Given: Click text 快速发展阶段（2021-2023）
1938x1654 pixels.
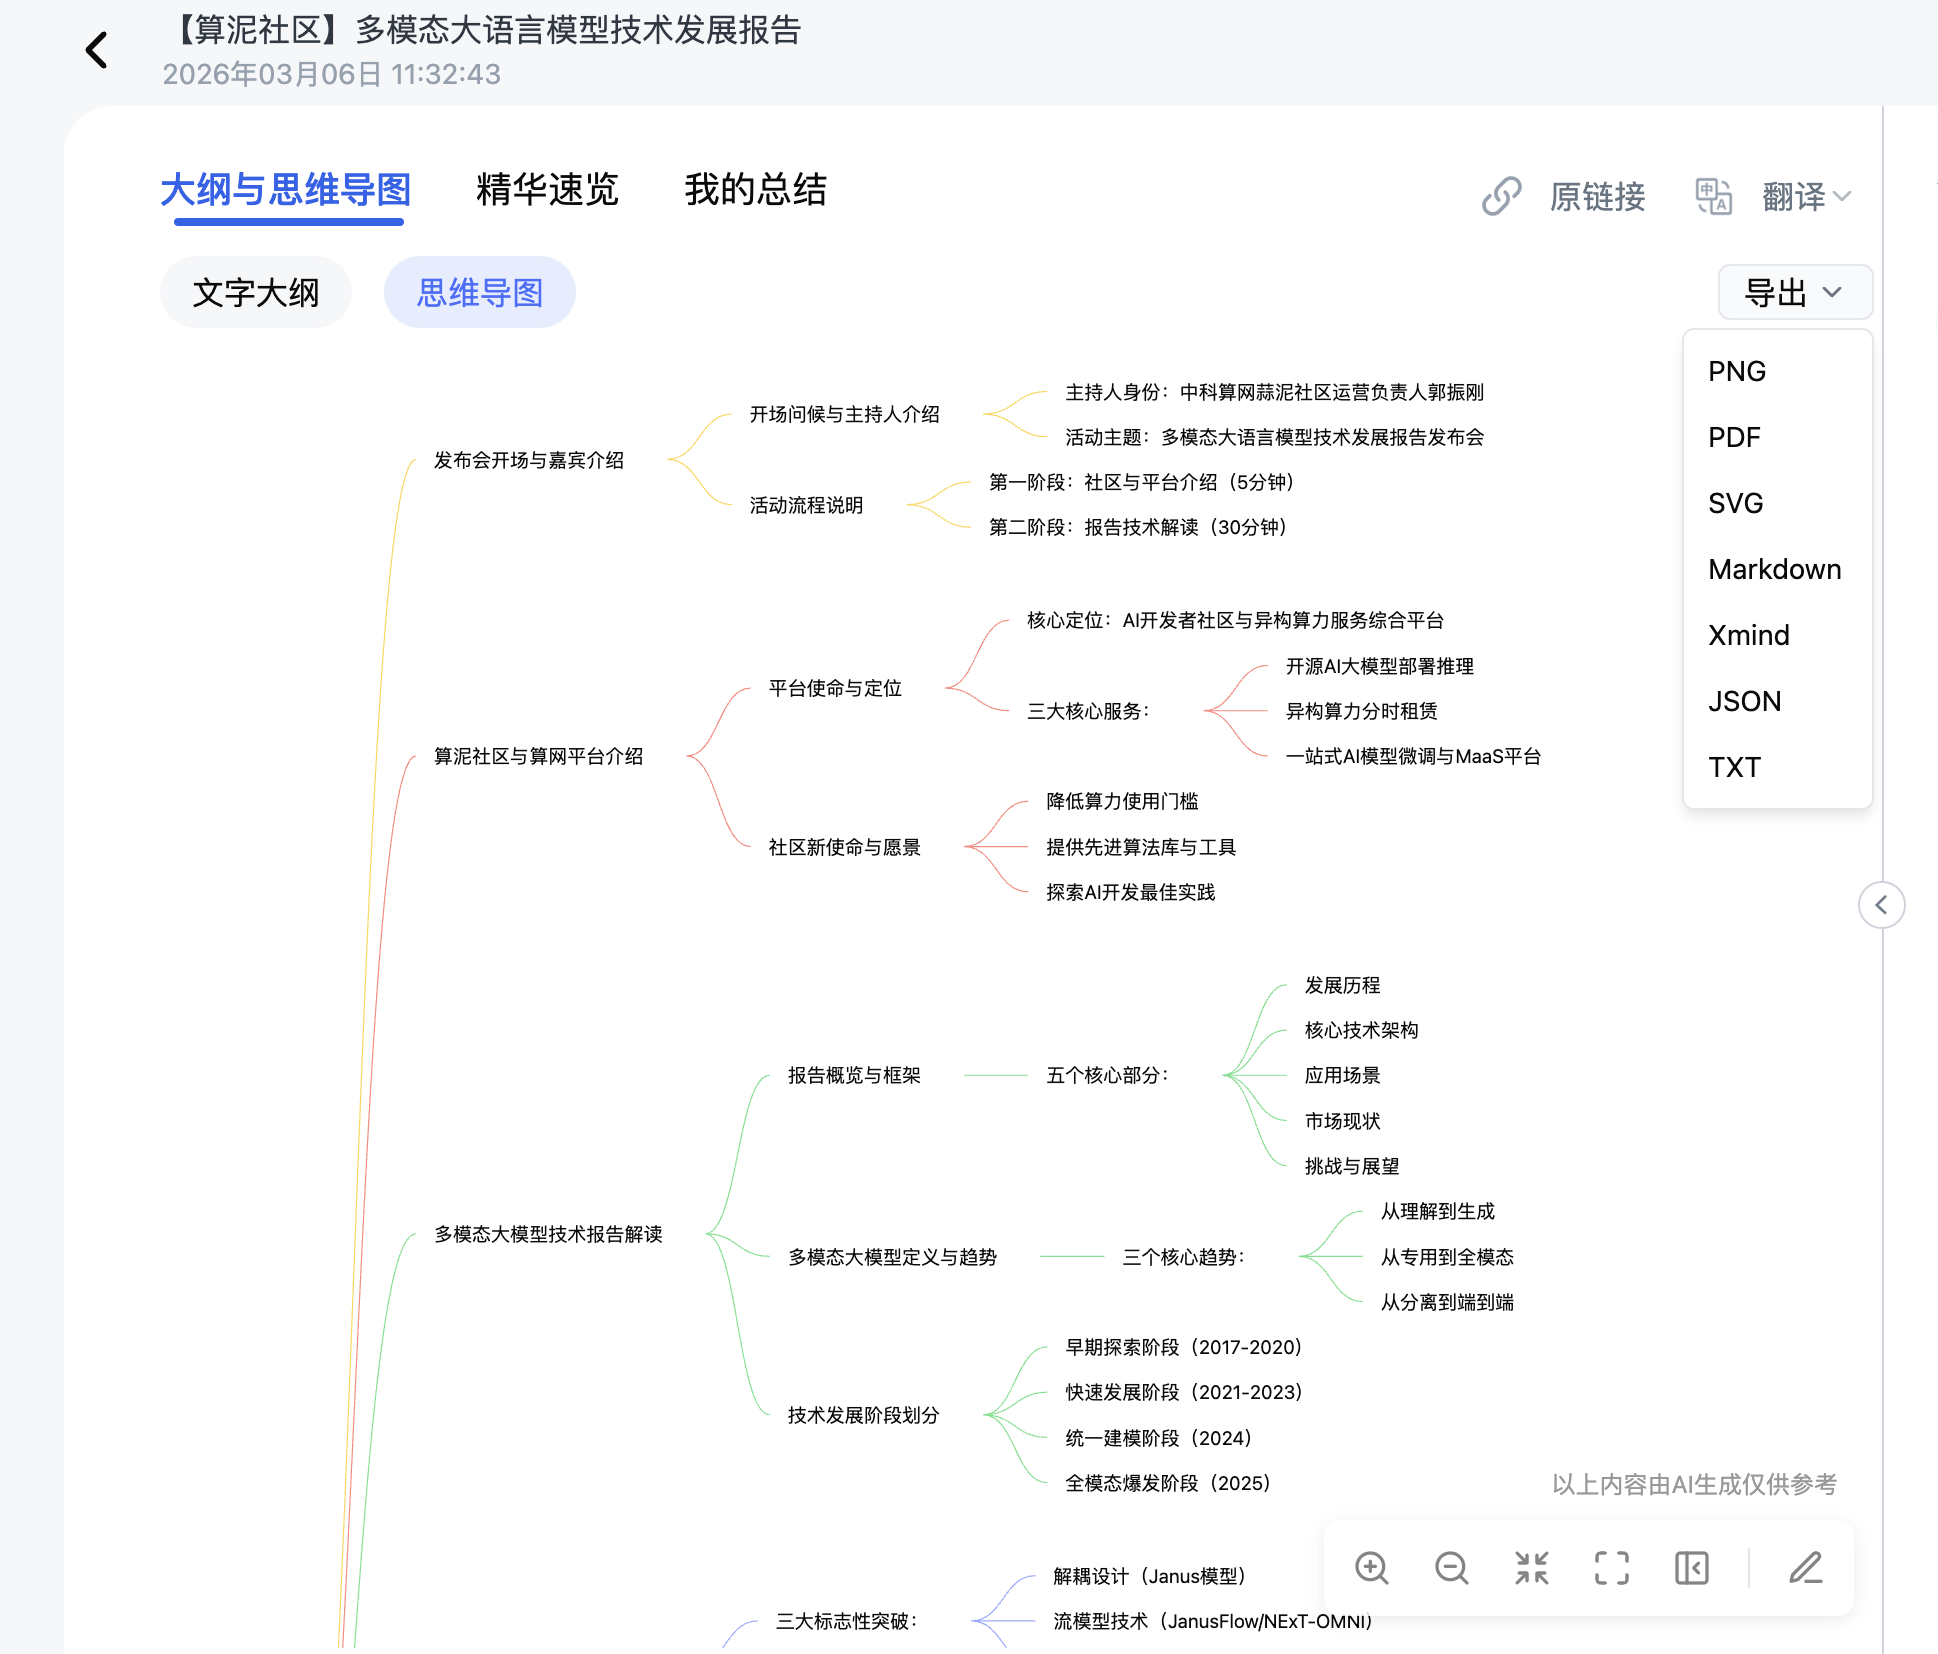Looking at the screenshot, I should coord(1185,1392).
